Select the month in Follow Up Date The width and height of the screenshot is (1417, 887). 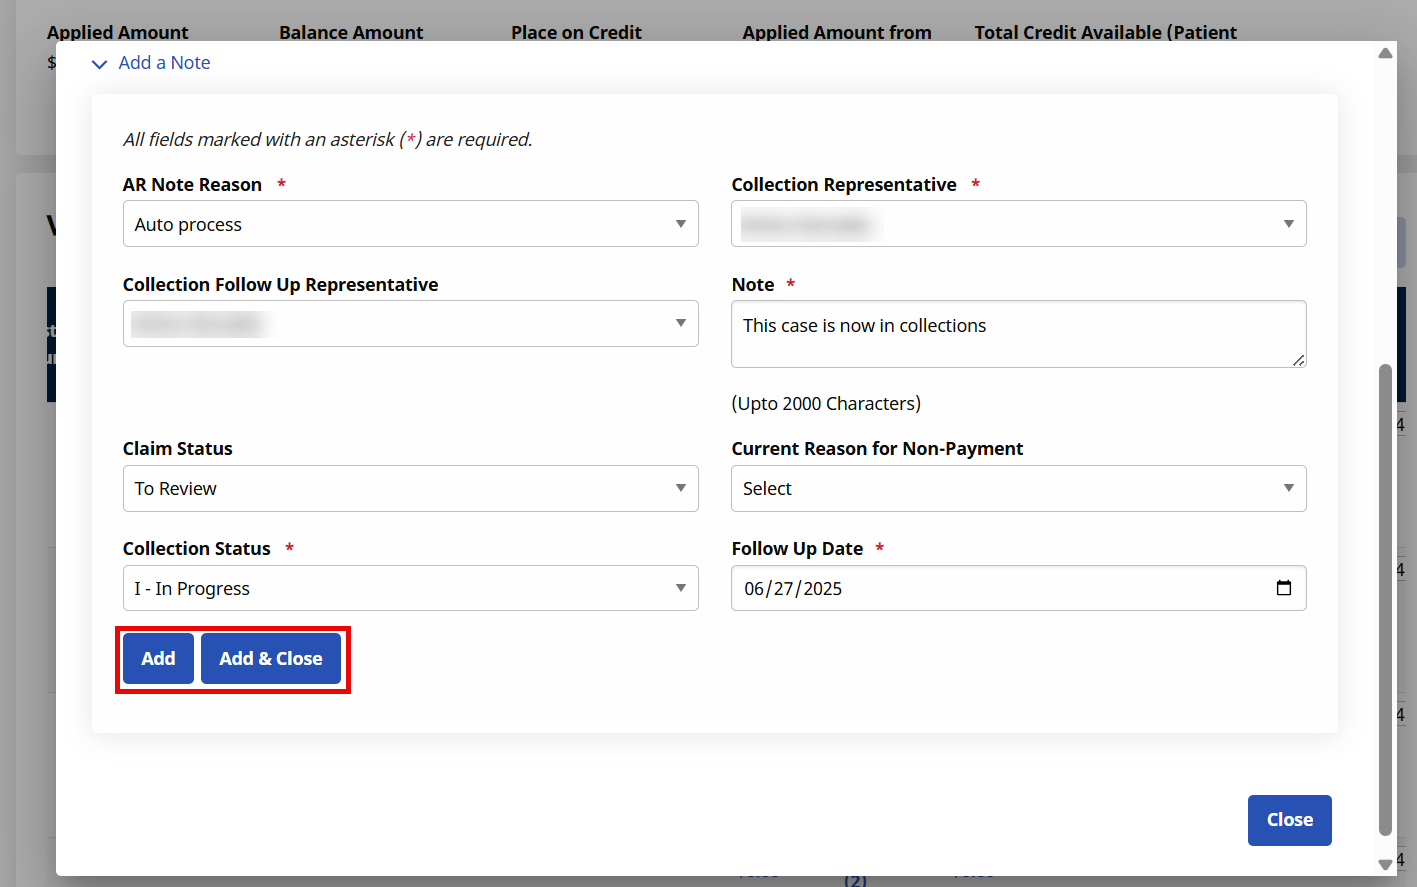click(x=754, y=589)
